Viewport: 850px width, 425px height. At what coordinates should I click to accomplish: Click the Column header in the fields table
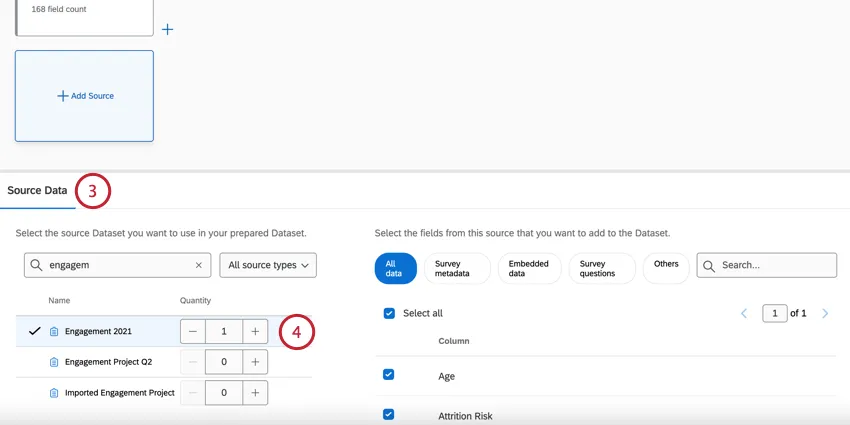pyautogui.click(x=454, y=341)
